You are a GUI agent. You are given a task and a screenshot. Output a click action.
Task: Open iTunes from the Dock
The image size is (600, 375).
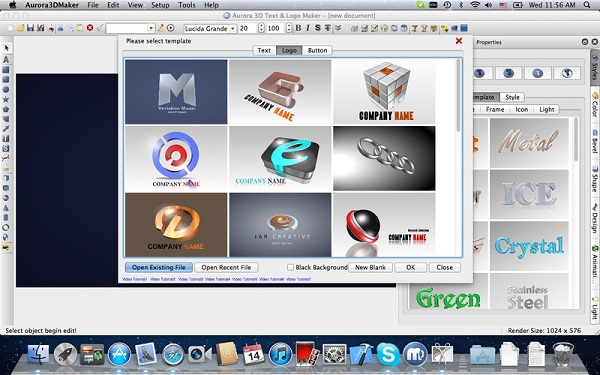[280, 354]
